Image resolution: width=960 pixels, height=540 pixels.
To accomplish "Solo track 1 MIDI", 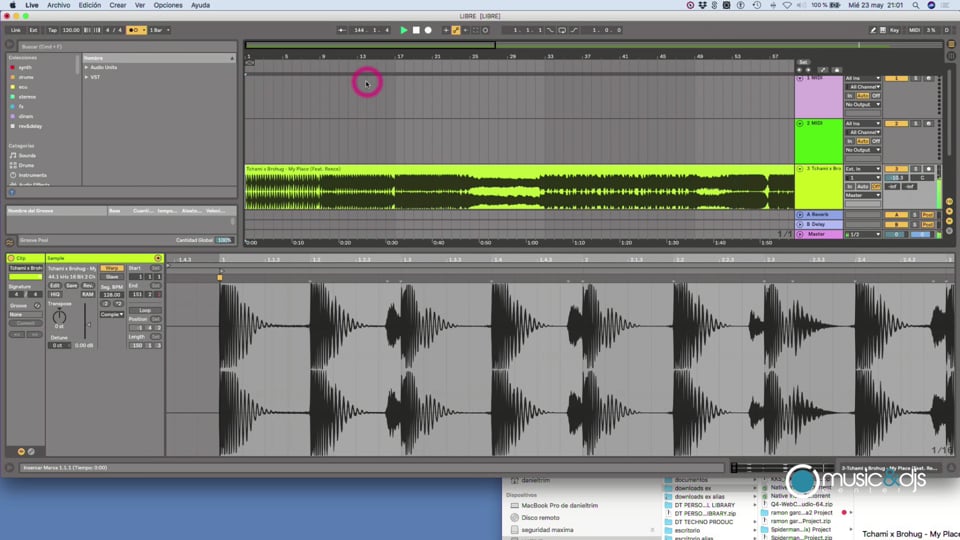I will [x=915, y=78].
